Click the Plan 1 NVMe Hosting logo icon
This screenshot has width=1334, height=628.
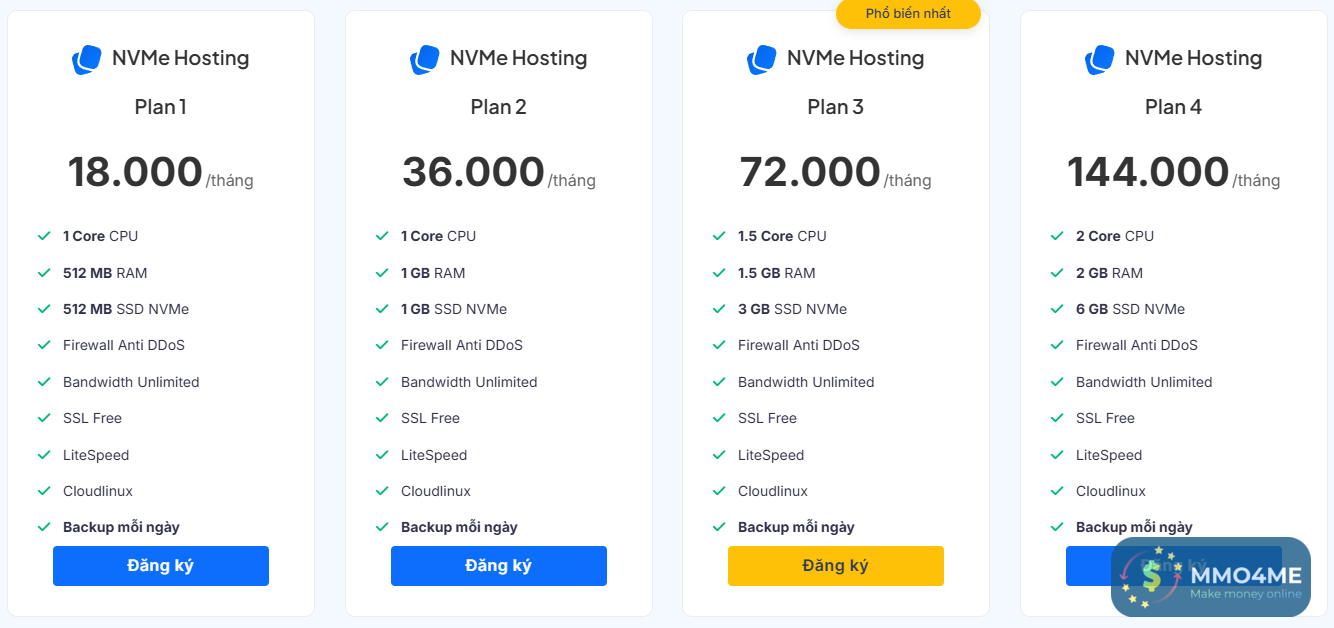(87, 59)
